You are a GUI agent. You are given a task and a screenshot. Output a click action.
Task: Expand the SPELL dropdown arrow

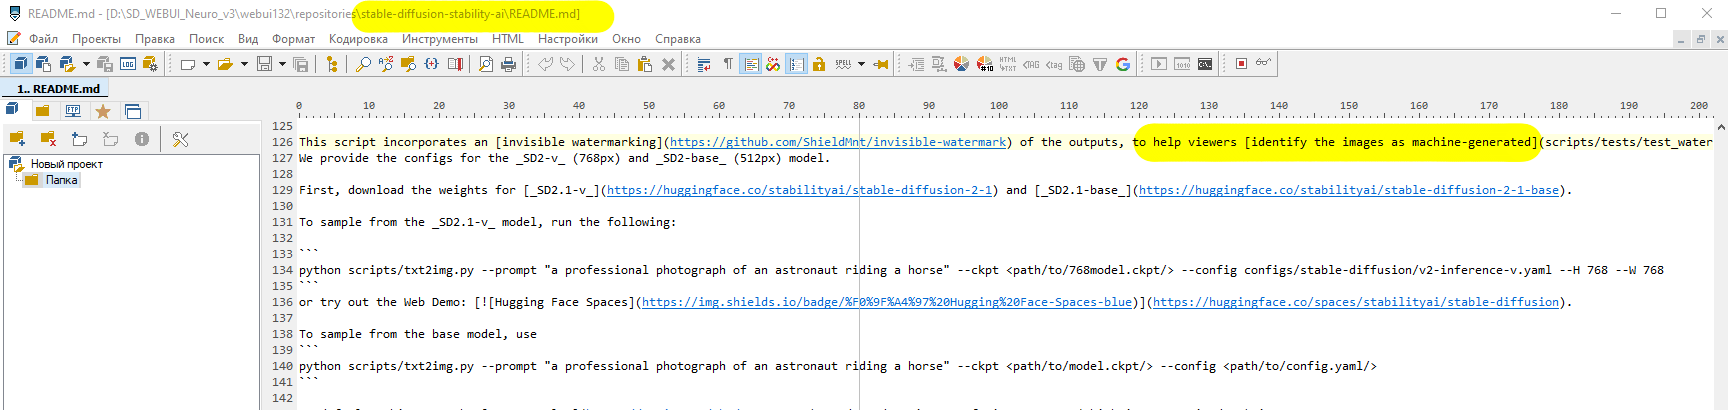coord(861,64)
